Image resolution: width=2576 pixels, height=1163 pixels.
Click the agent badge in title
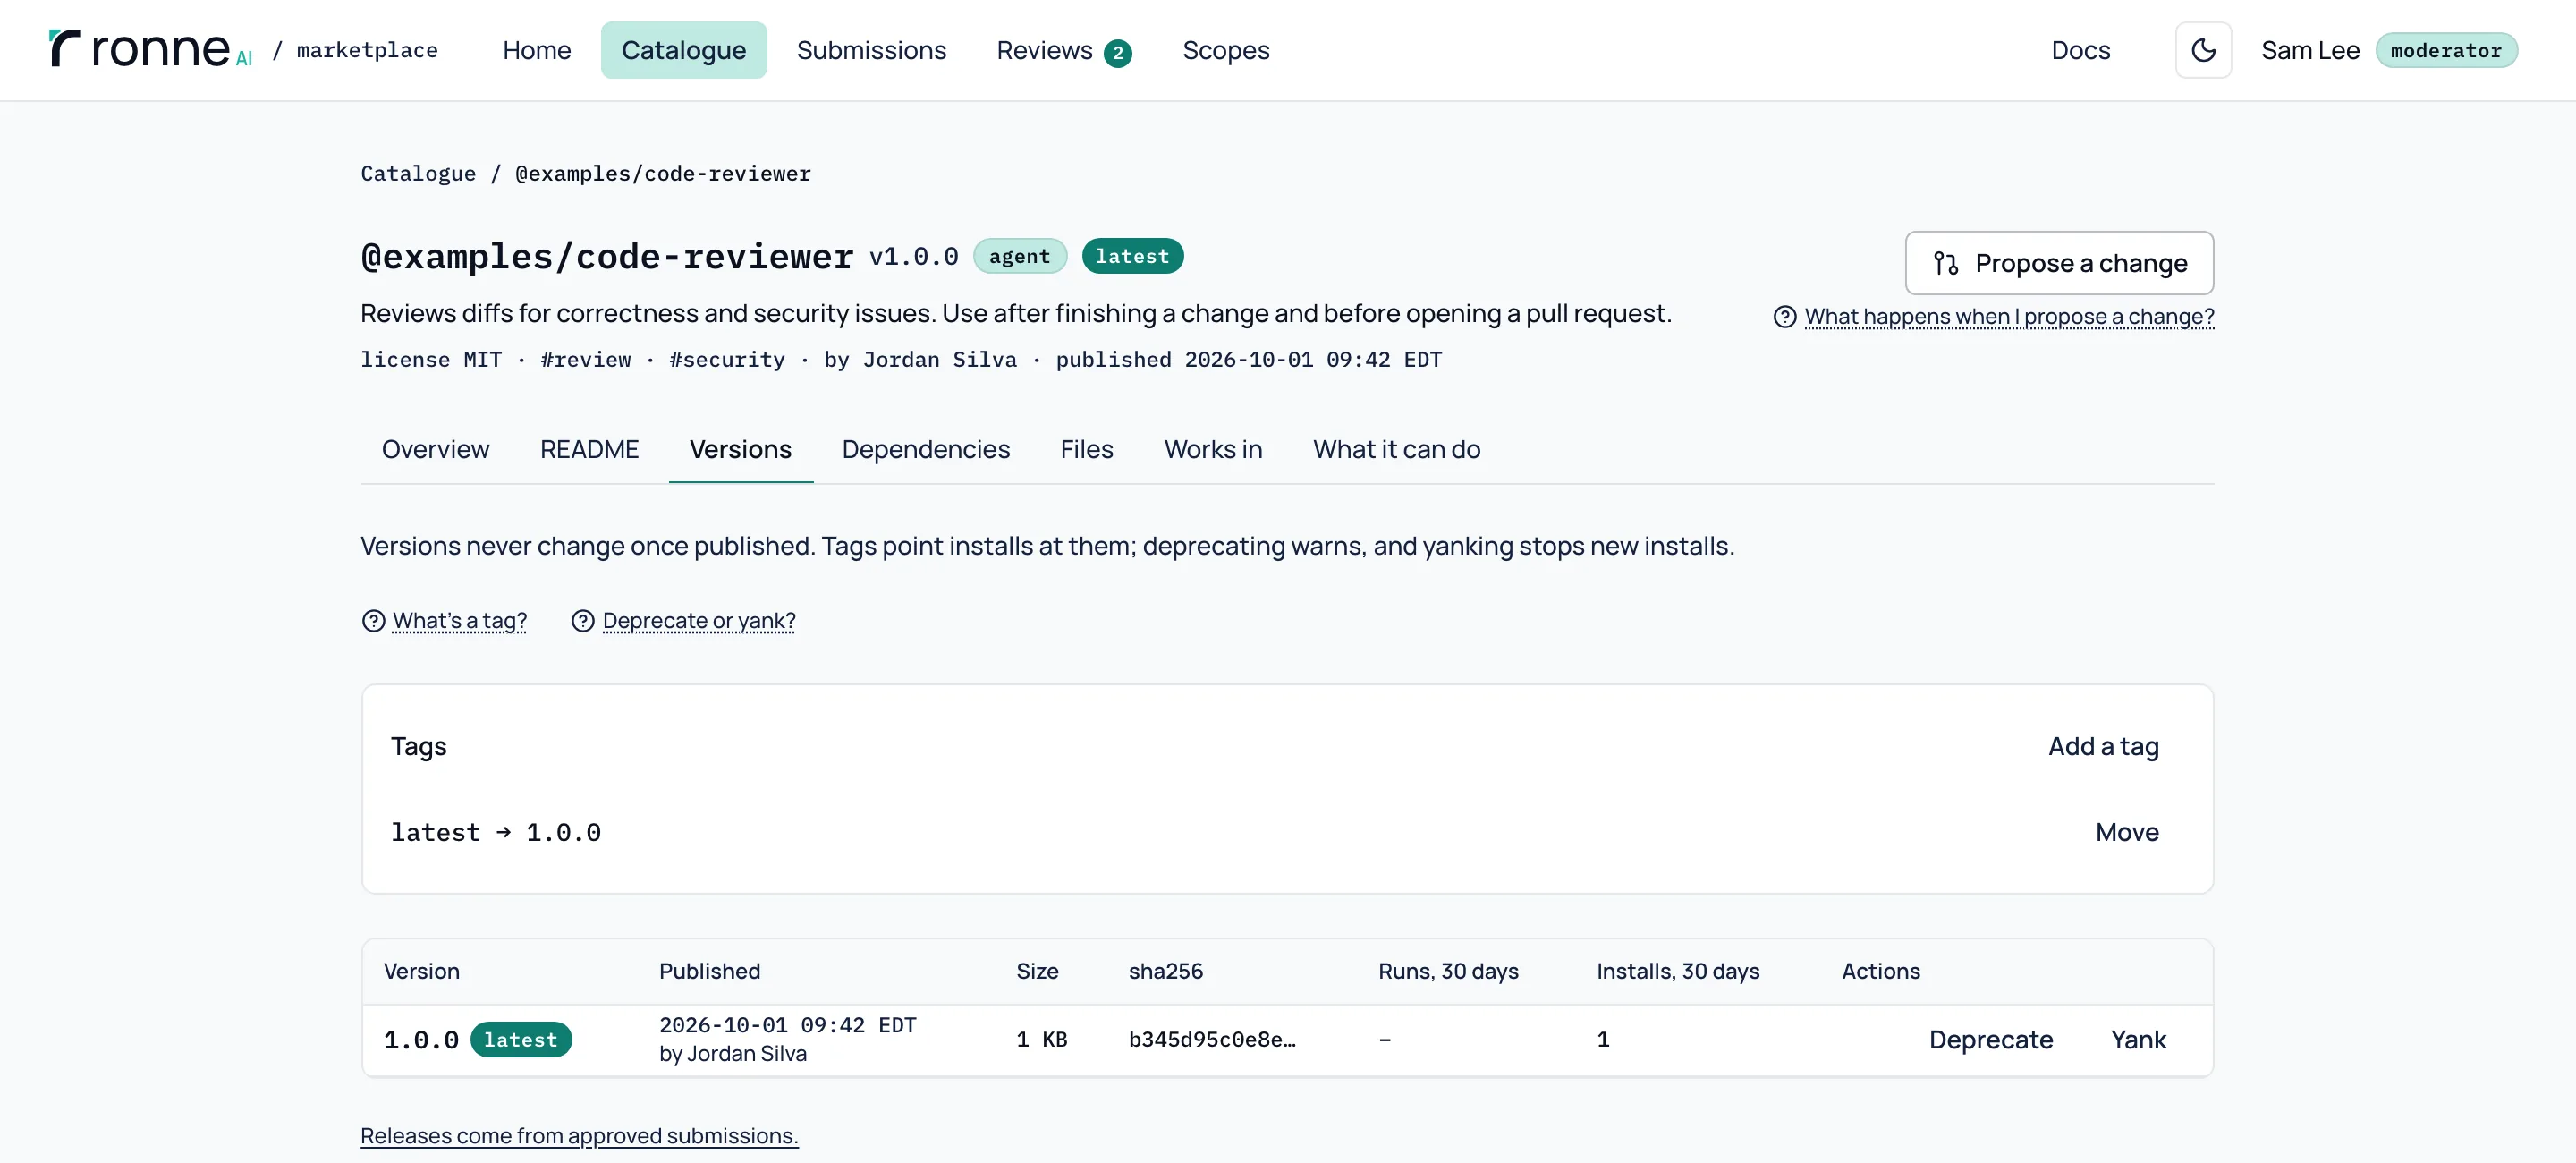click(1019, 256)
